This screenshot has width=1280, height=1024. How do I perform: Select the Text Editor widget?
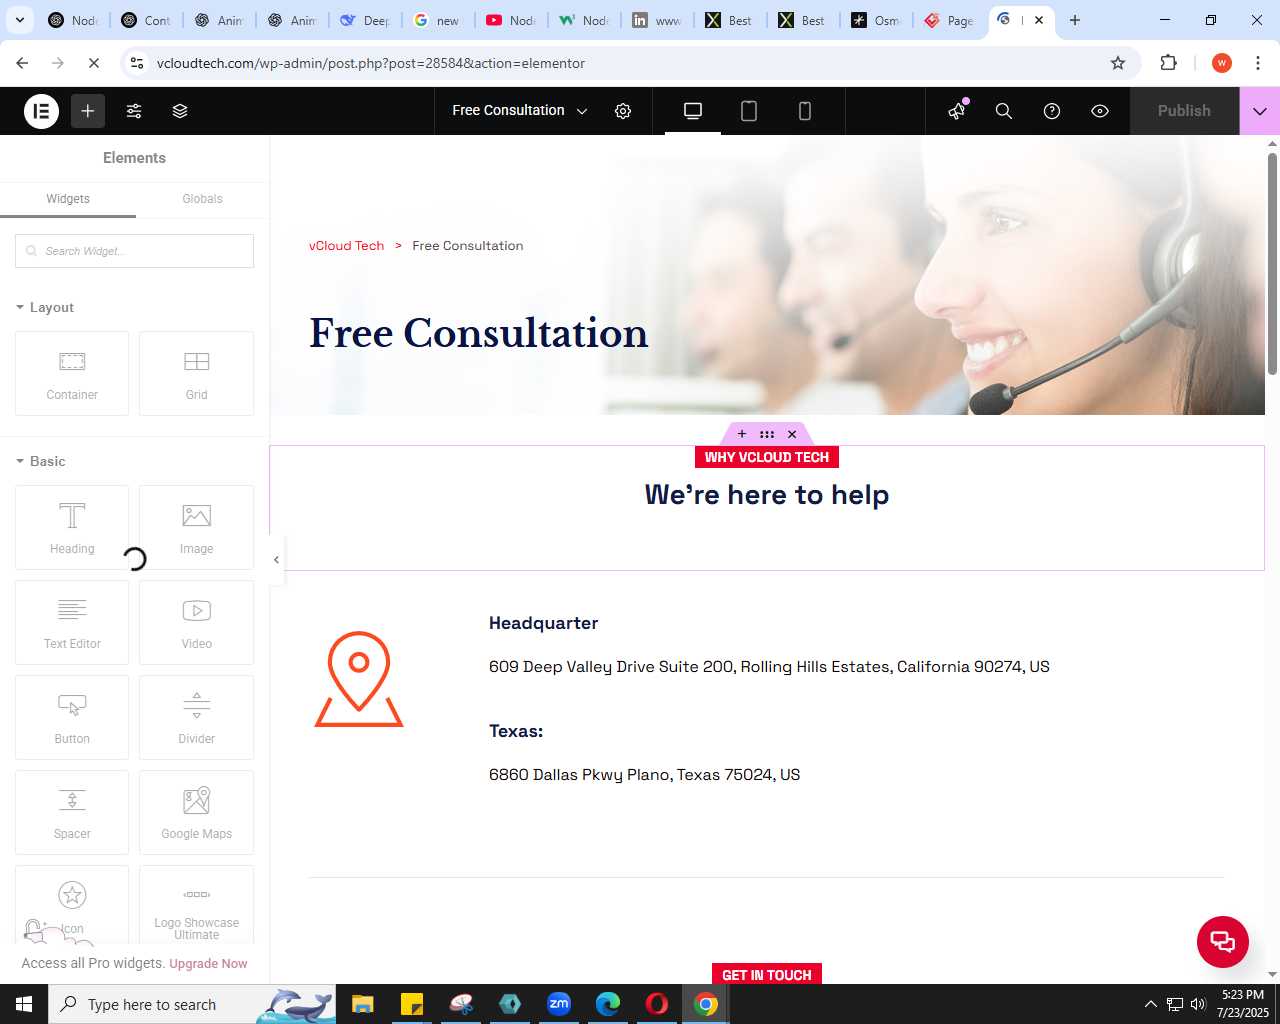72,622
